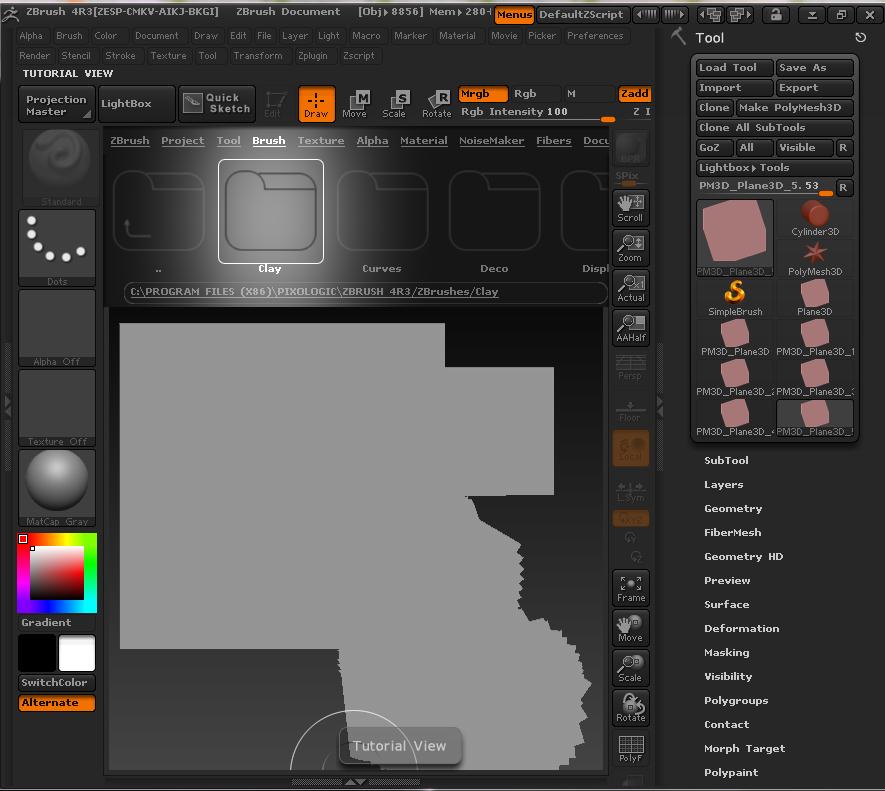Switch to the Texture tab in LightBox
Screen dimensions: 885x791
point(320,141)
